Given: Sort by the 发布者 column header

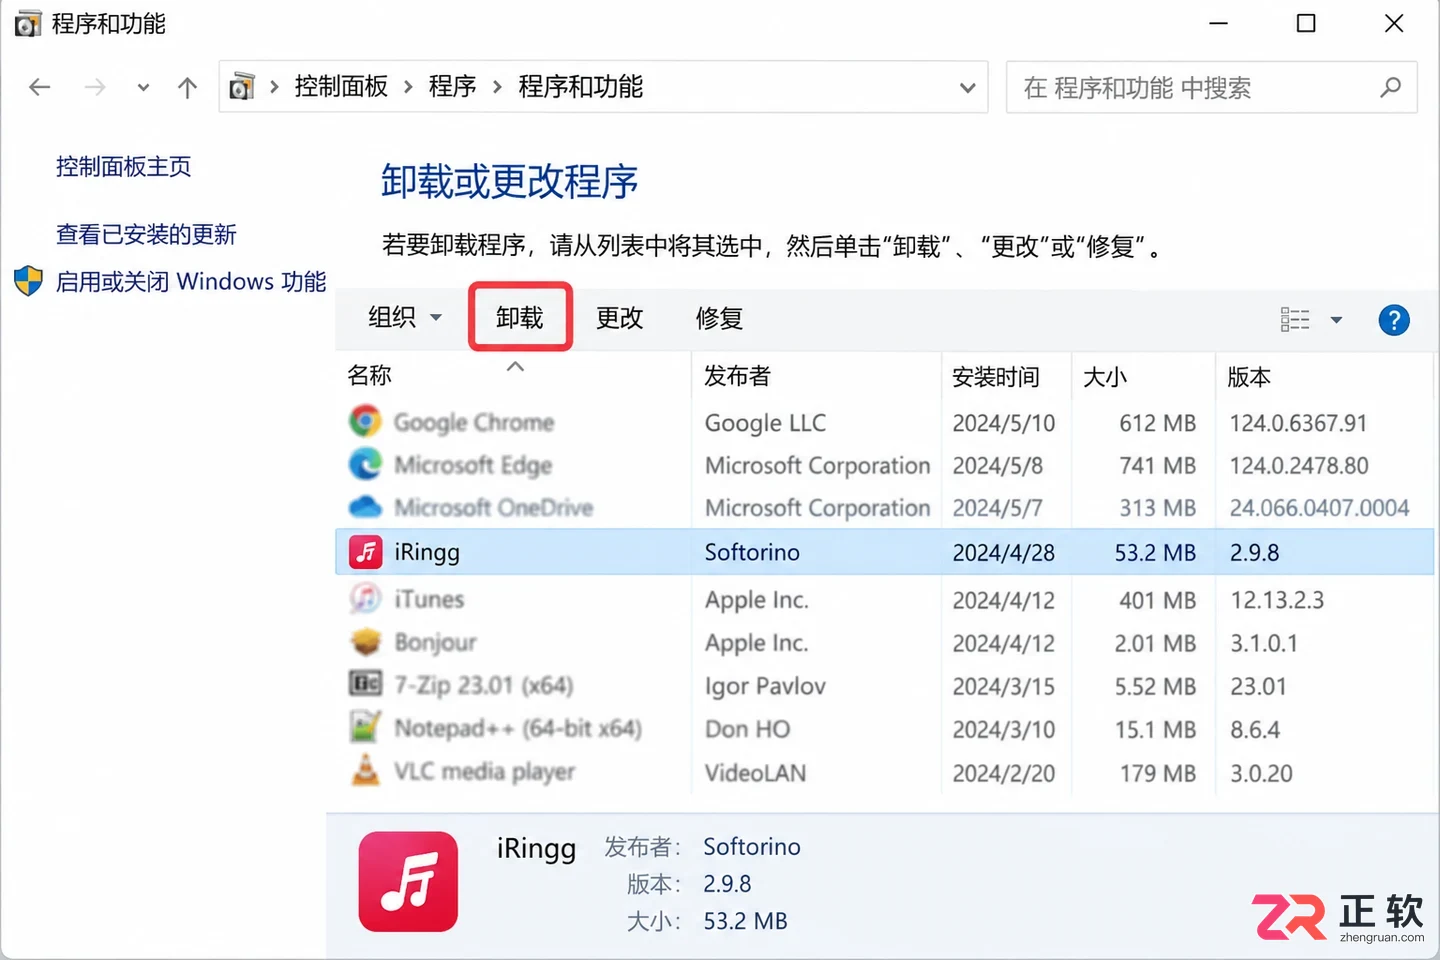Looking at the screenshot, I should [737, 376].
